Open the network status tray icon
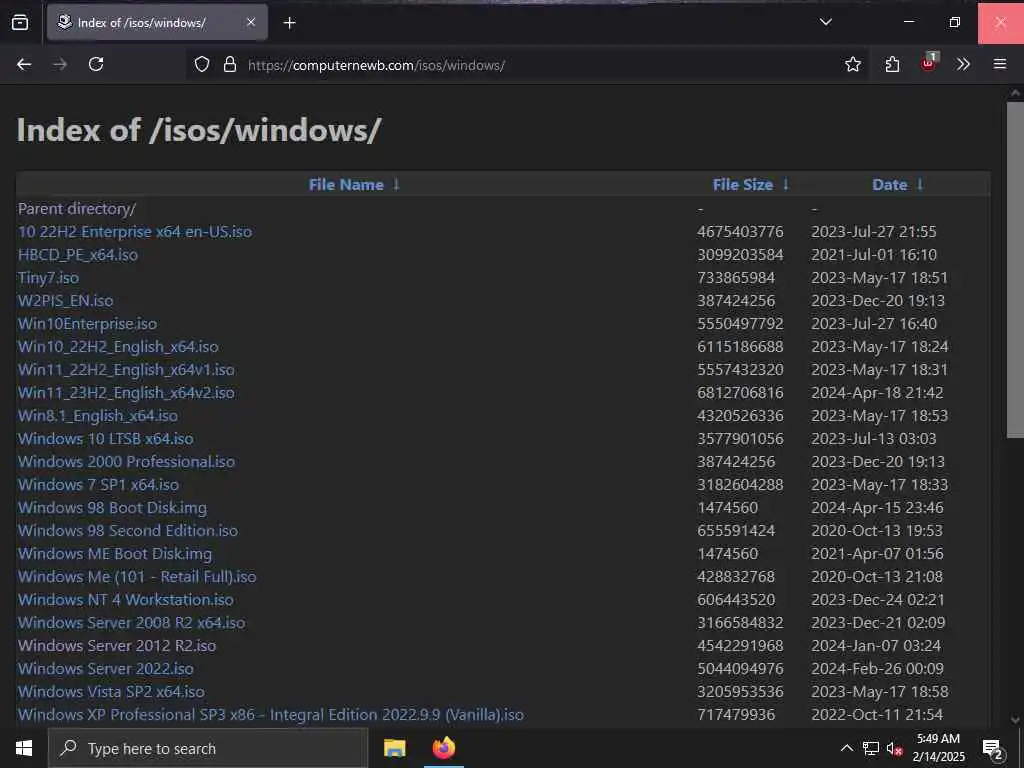1024x768 pixels. (871, 748)
